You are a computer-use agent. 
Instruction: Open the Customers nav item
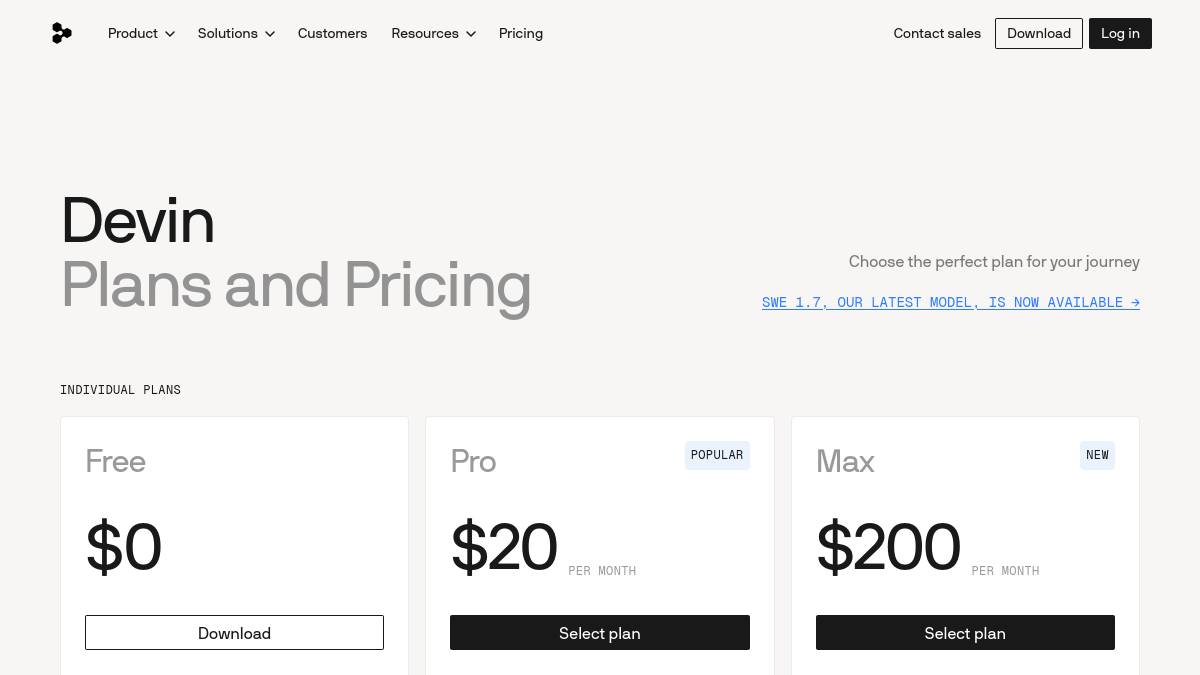click(x=332, y=33)
